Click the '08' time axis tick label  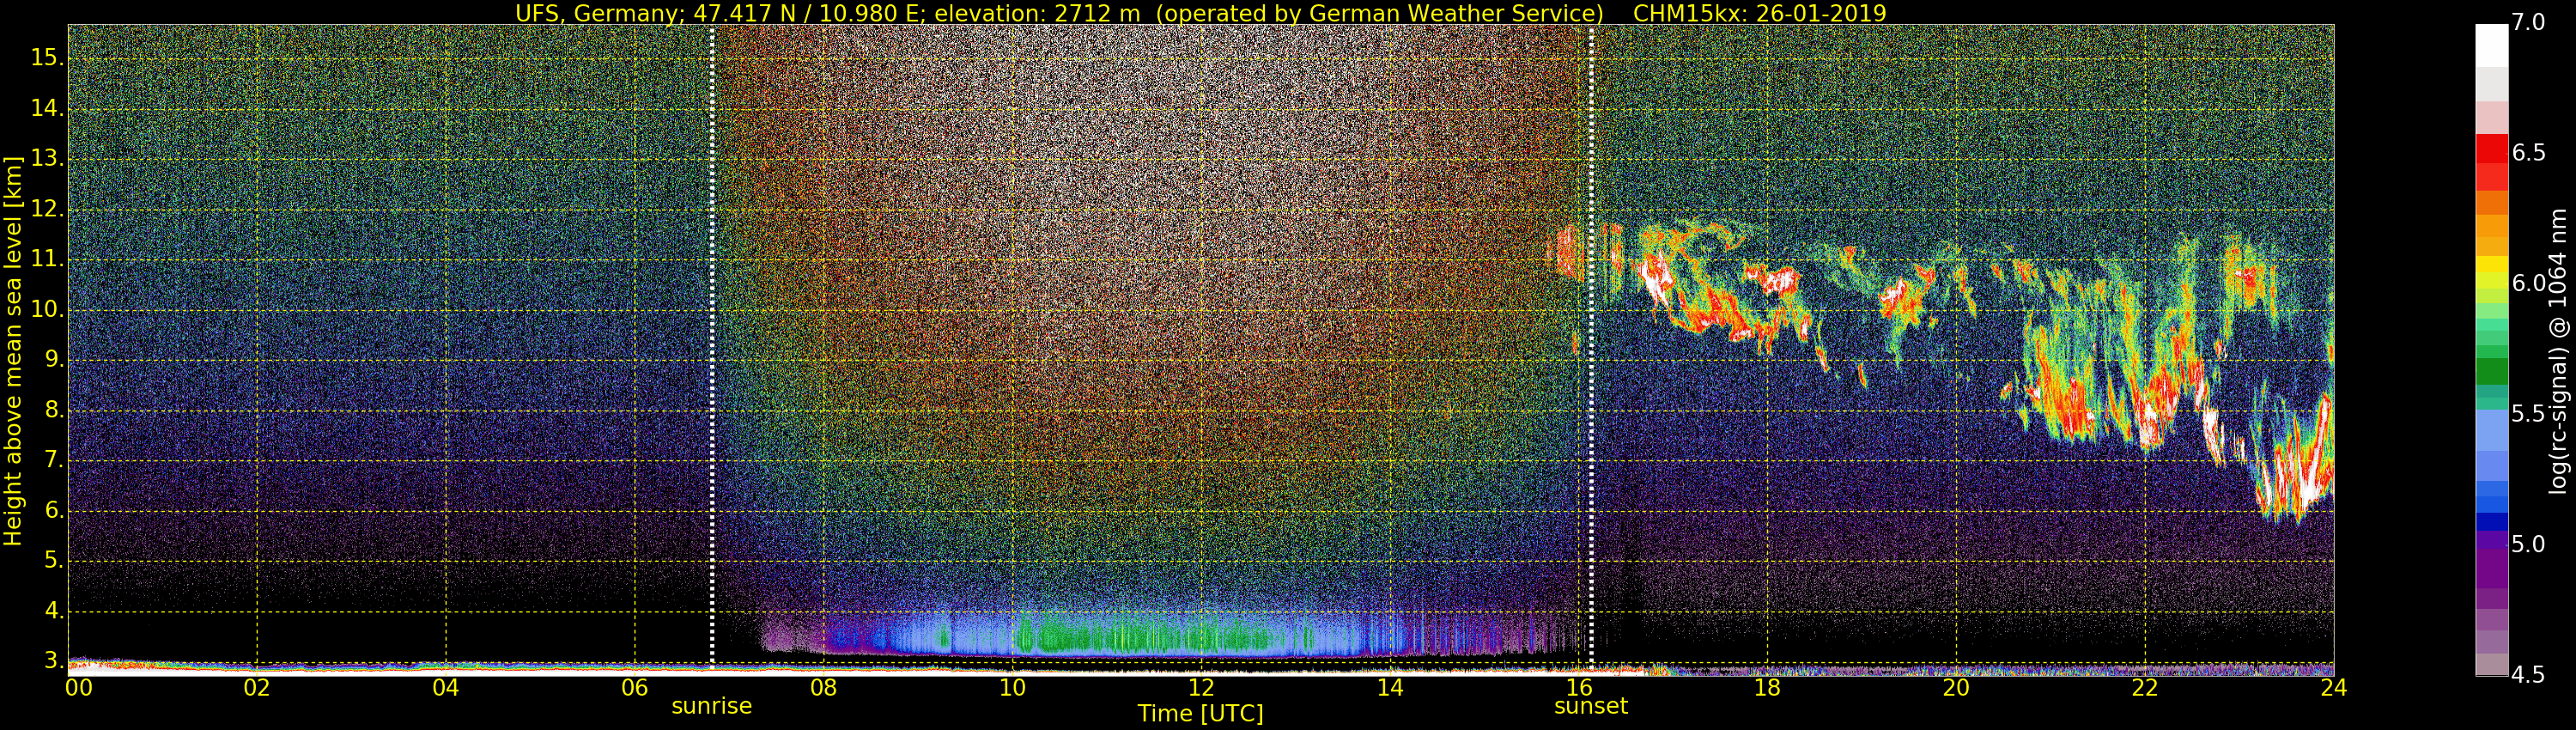[823, 687]
